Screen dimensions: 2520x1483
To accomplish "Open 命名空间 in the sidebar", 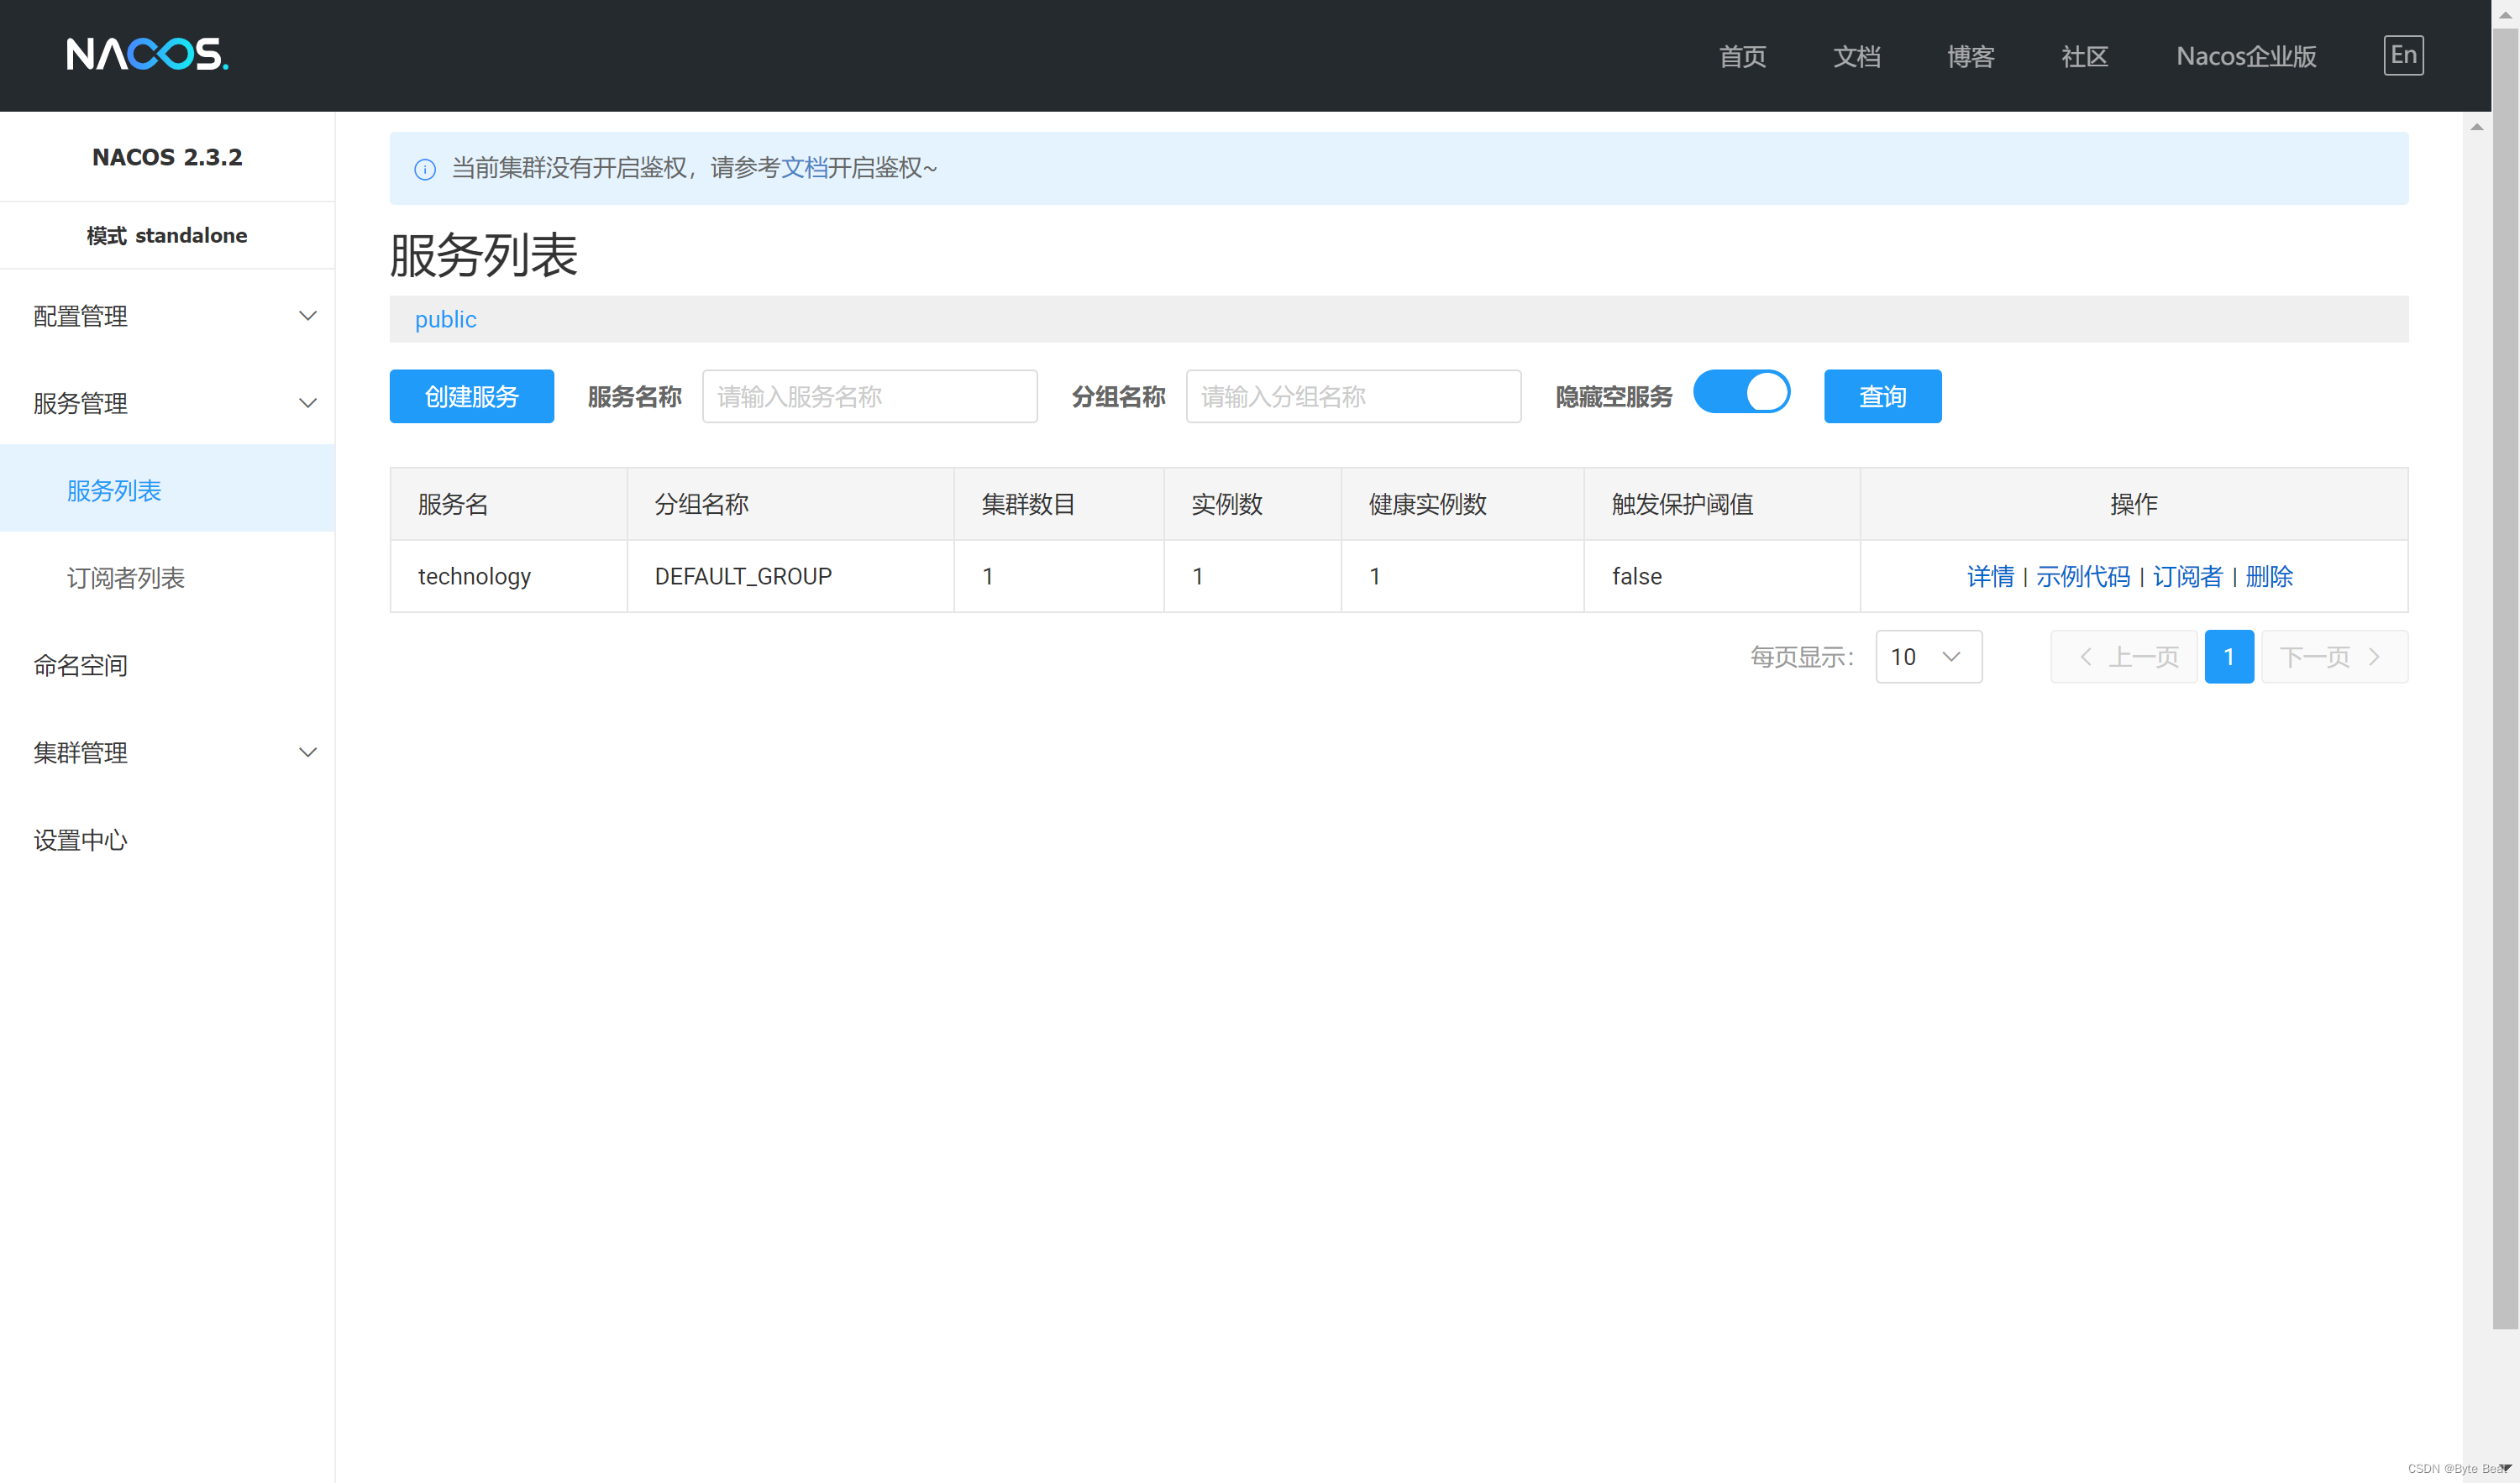I will (x=167, y=665).
